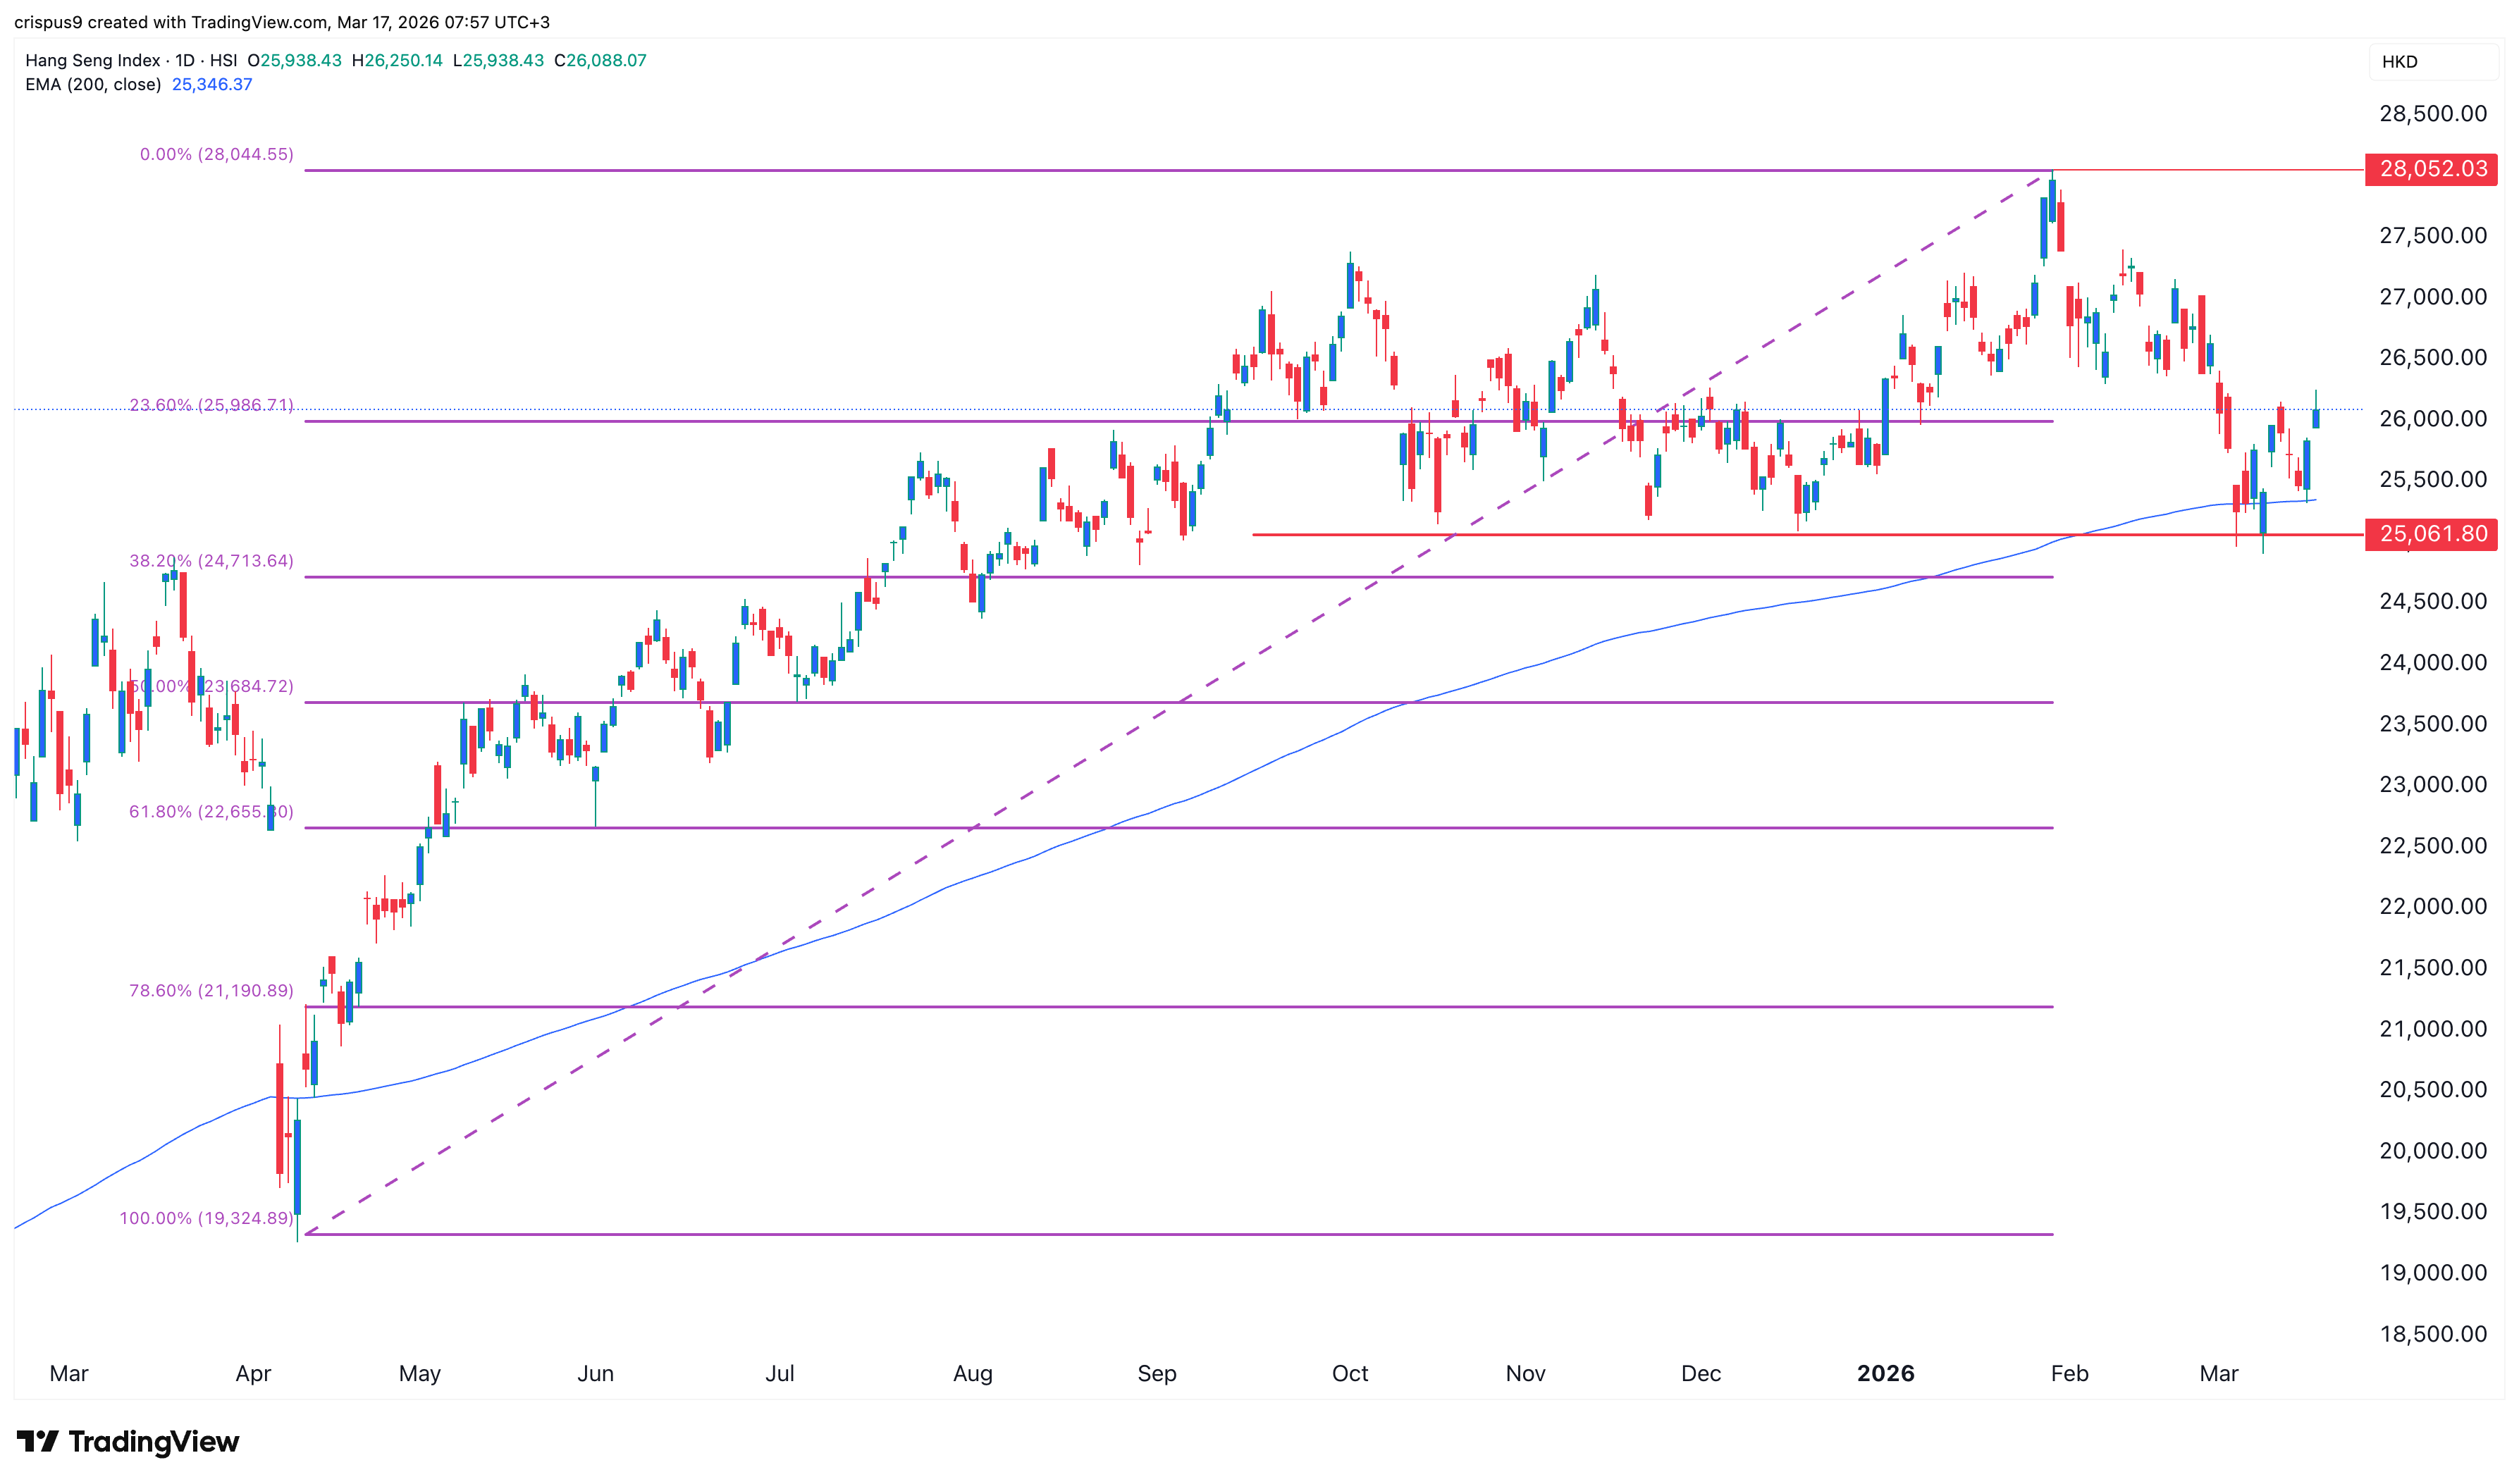Click the Feb label on time axis

[x=2069, y=1373]
